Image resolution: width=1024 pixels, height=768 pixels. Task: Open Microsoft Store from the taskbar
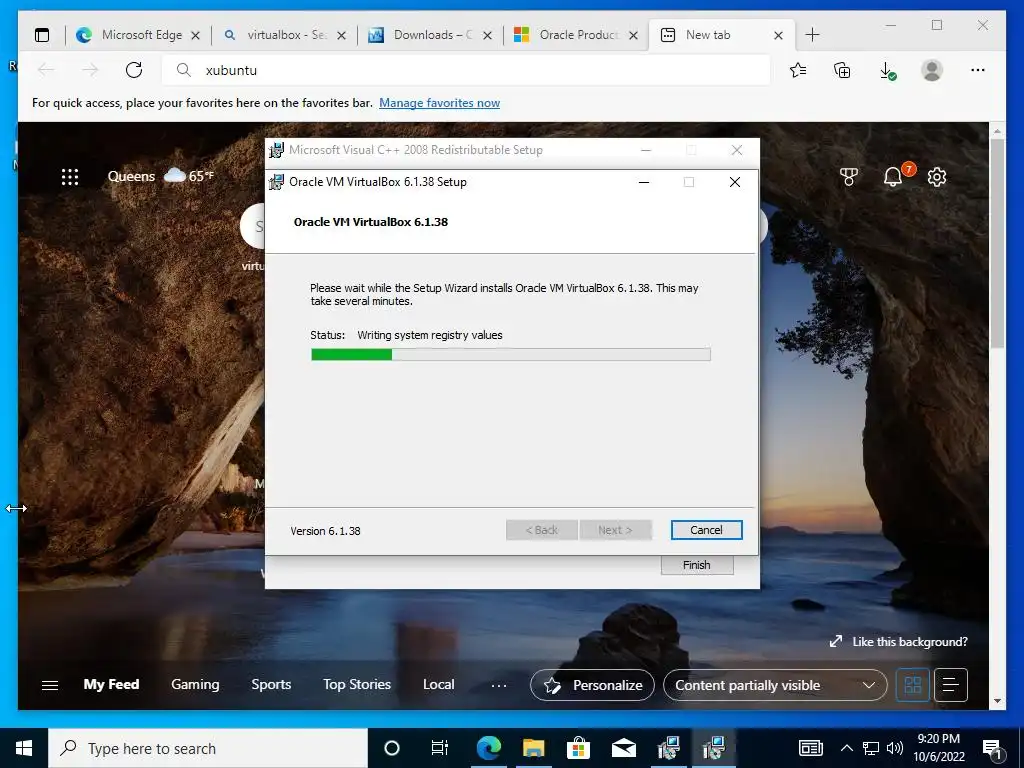579,748
